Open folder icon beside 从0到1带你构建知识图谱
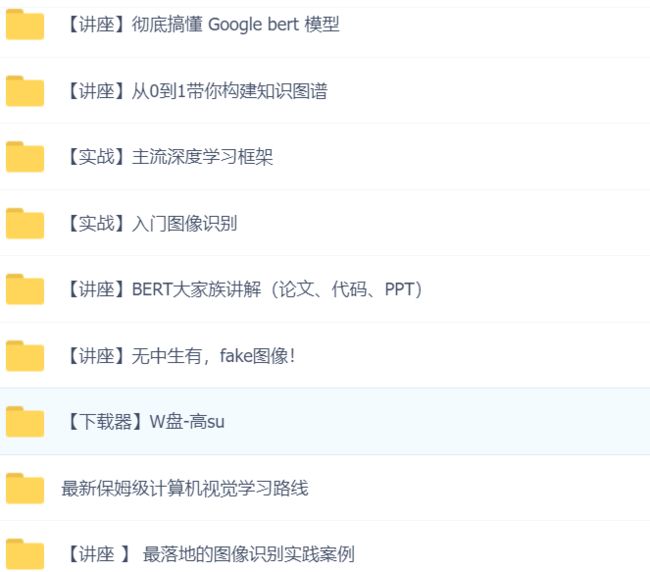Viewport: 650px width, 572px height. [25, 91]
